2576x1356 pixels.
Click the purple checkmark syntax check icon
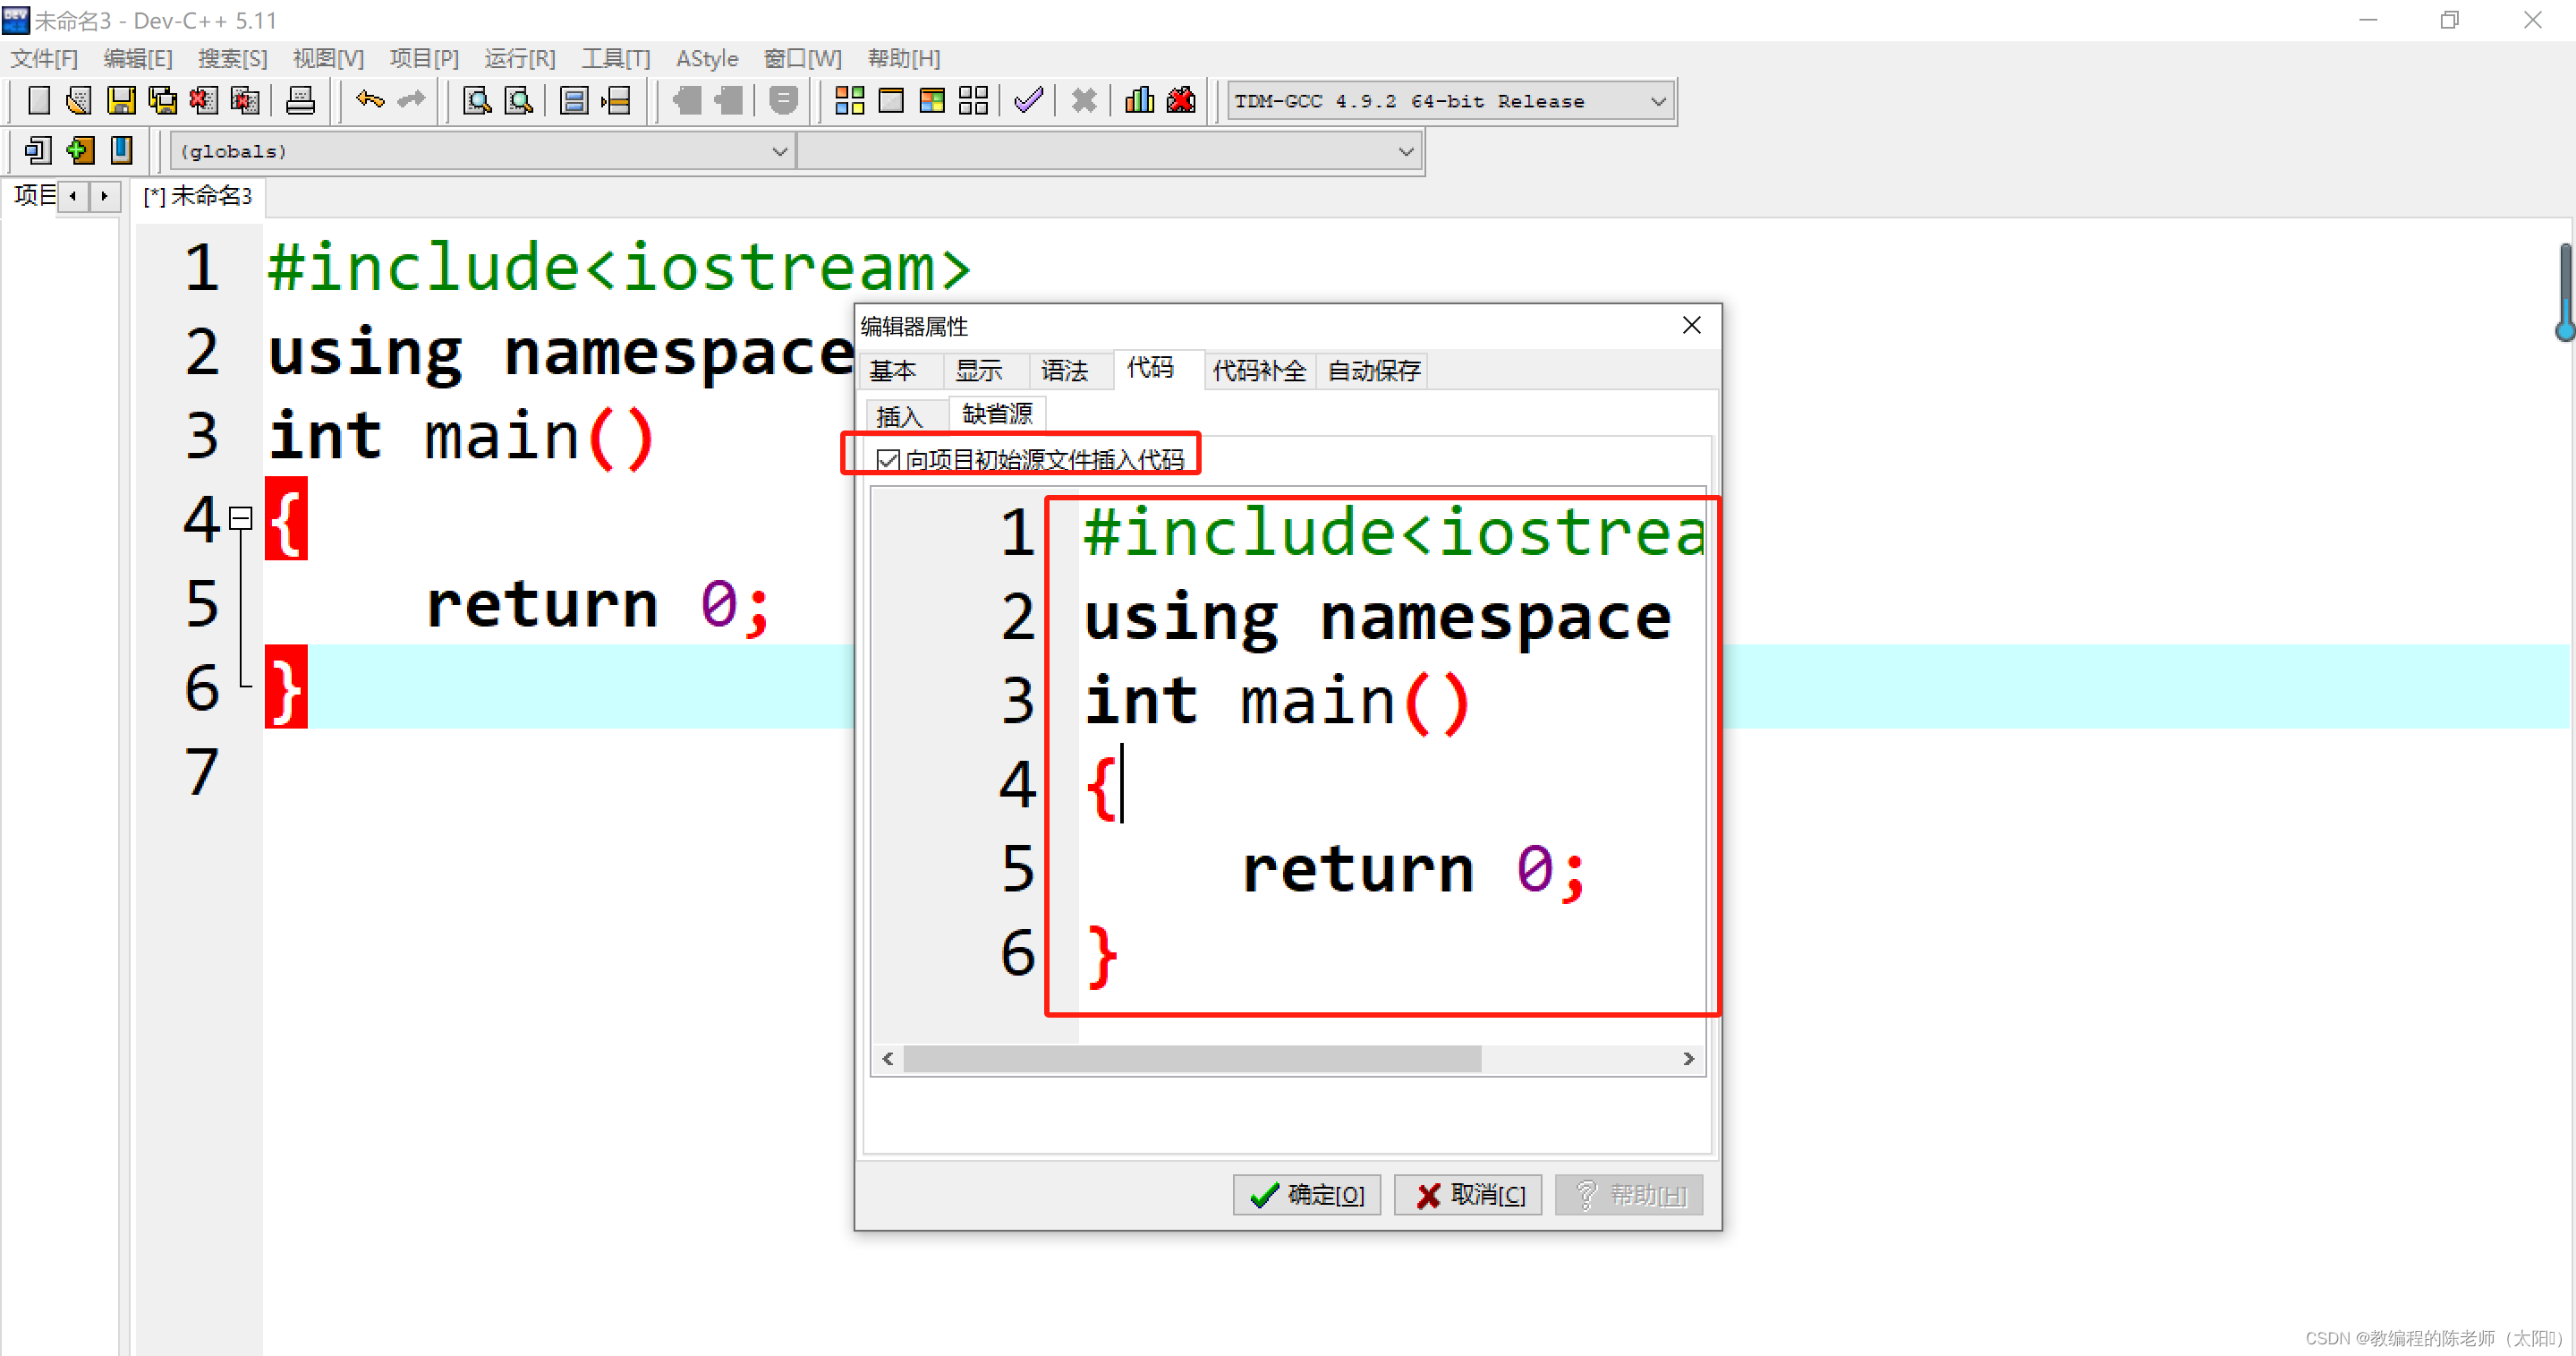tap(1029, 101)
